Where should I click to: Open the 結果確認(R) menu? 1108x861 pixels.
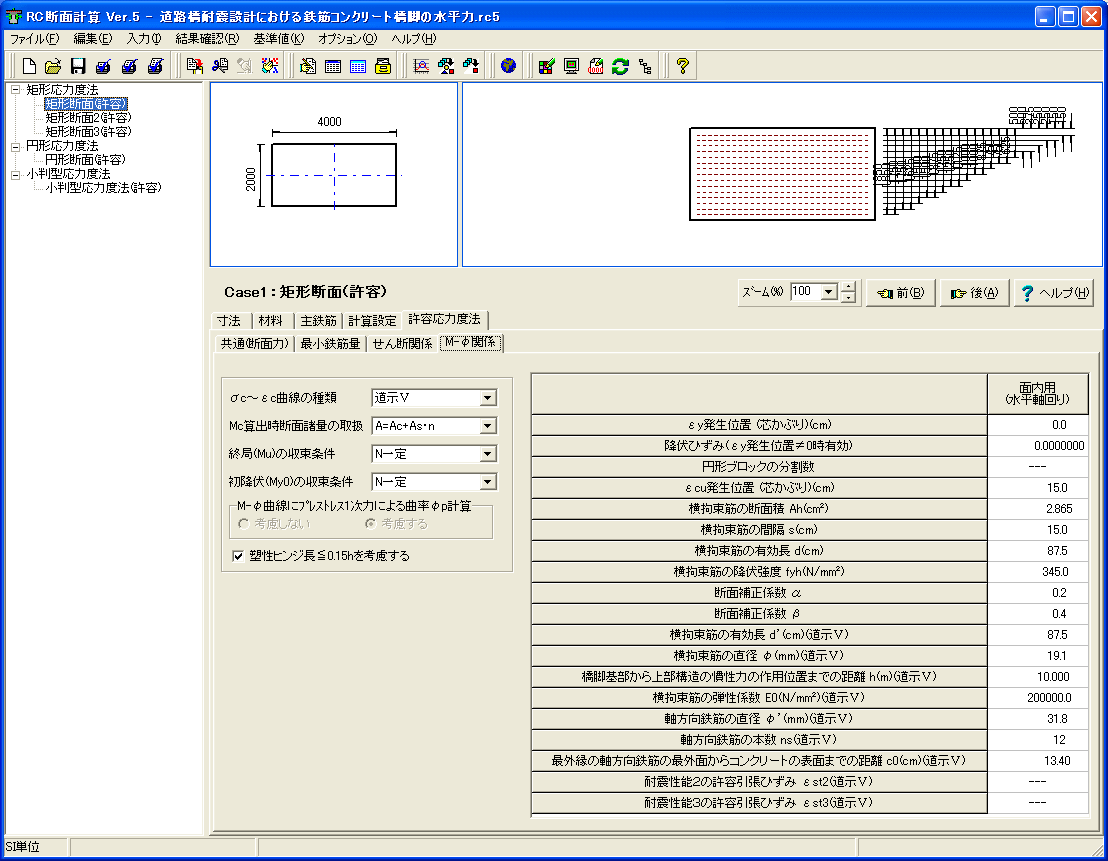coord(207,39)
